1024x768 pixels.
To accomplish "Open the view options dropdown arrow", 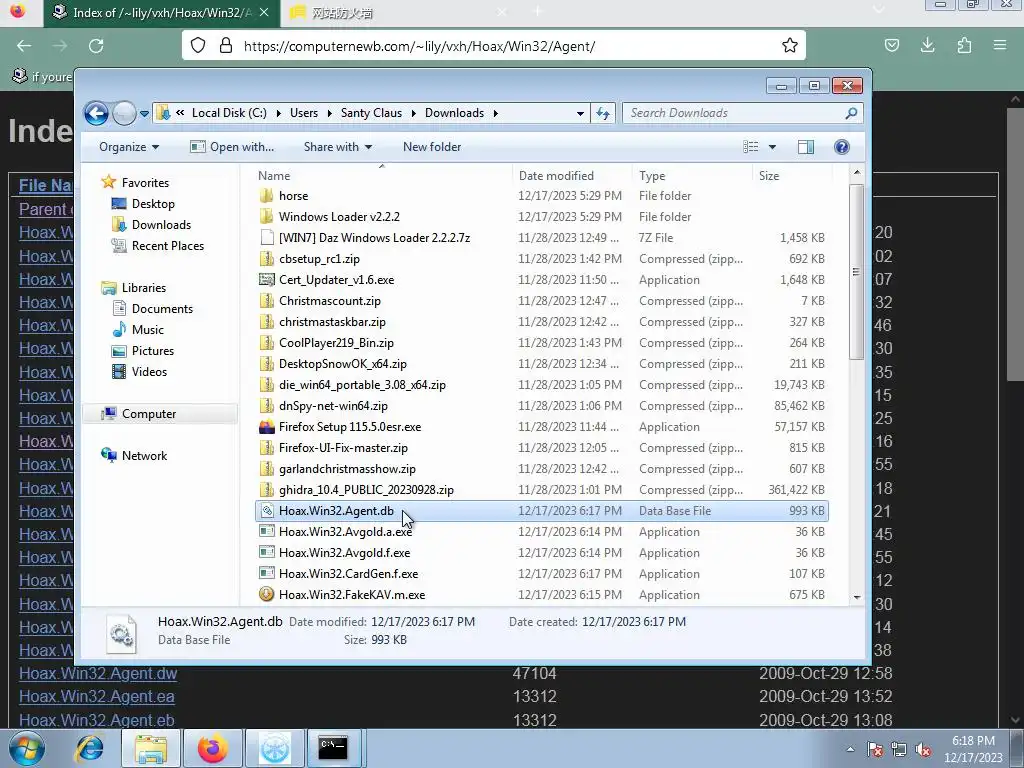I will tap(772, 147).
